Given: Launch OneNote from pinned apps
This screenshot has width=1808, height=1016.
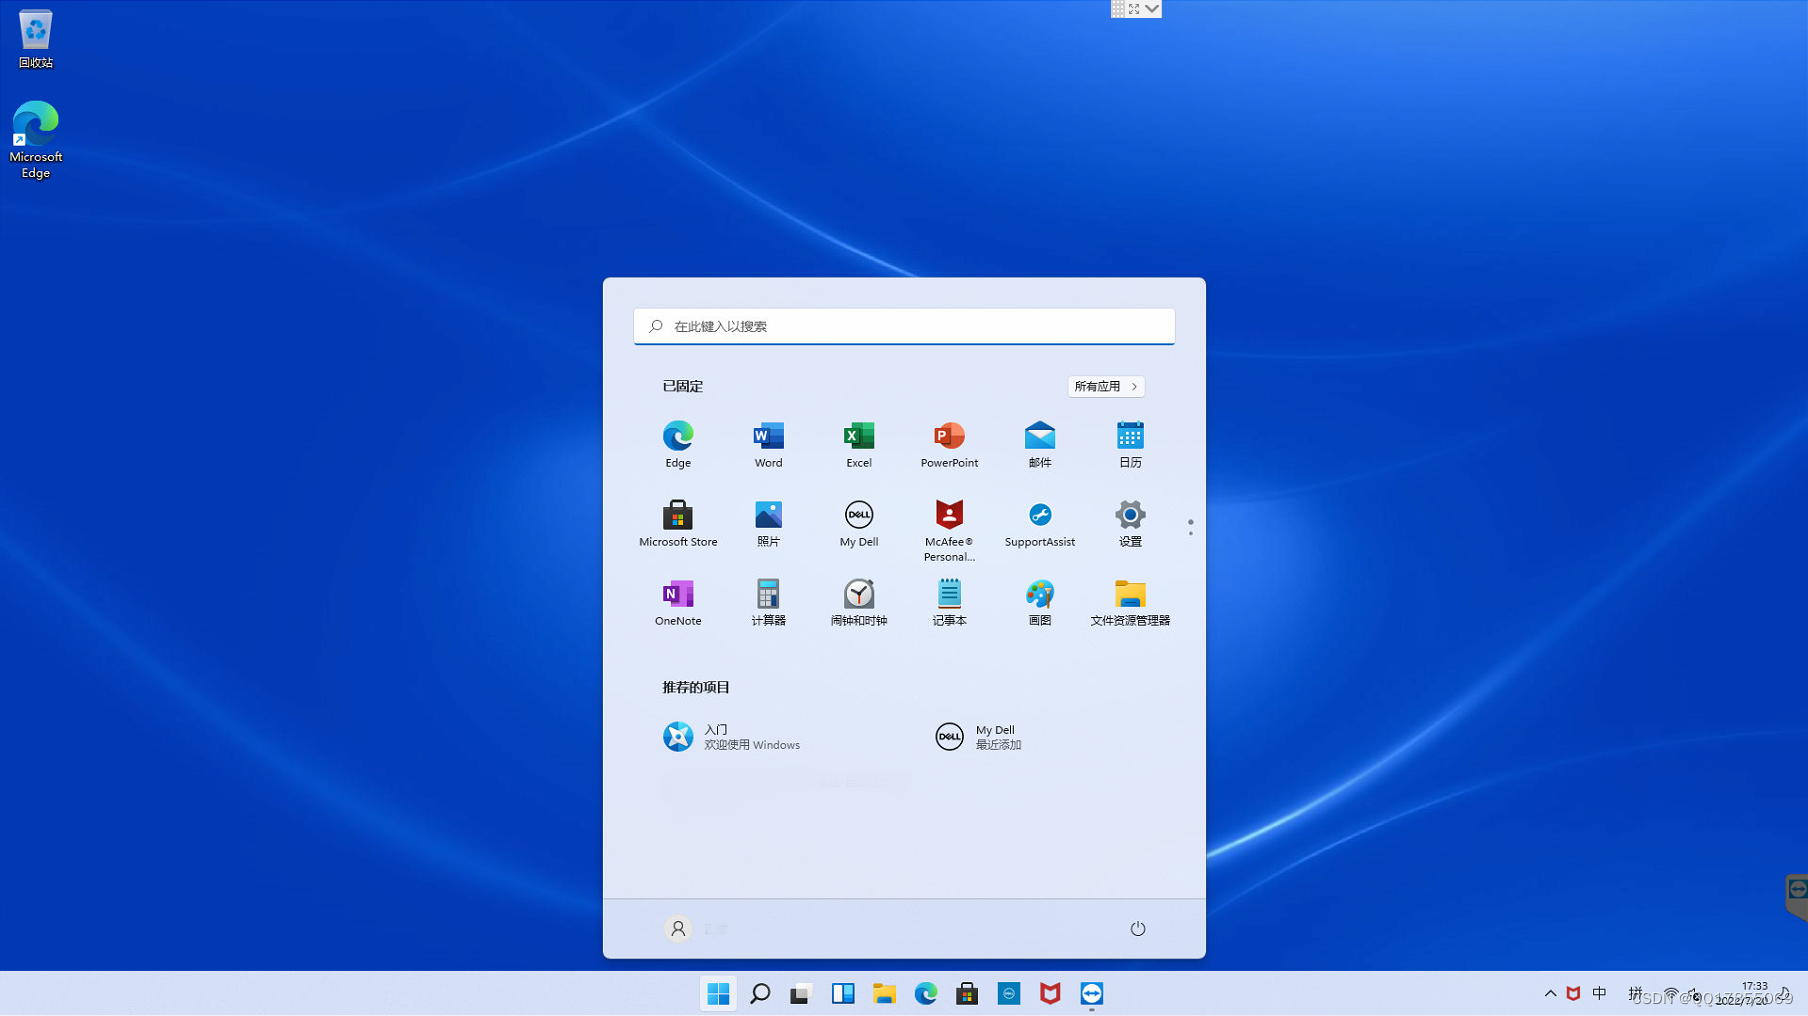Looking at the screenshot, I should click(x=678, y=602).
